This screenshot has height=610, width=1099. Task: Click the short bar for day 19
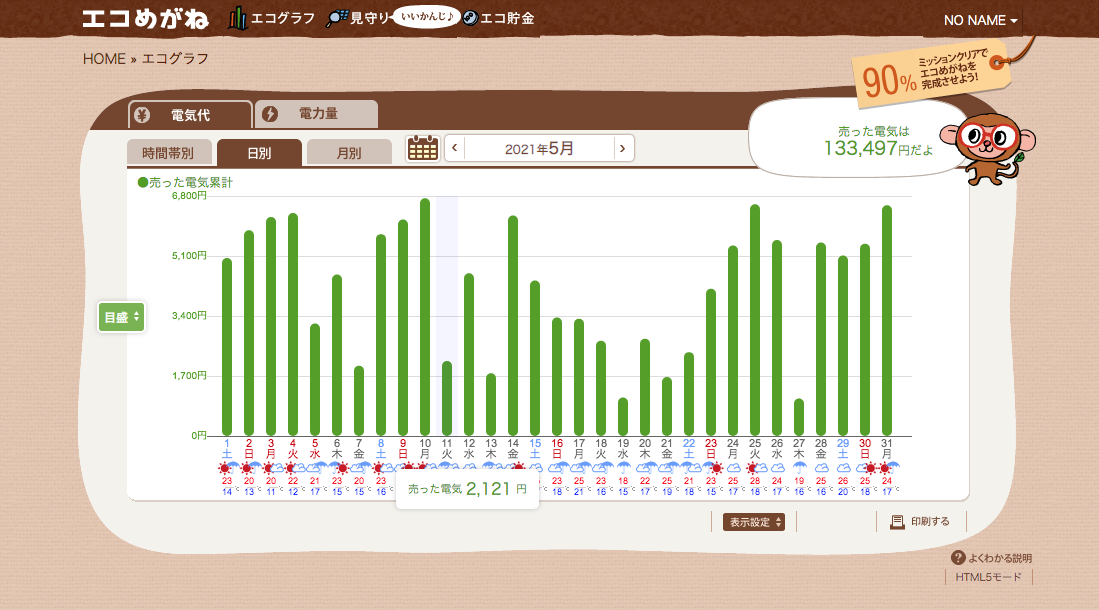click(x=623, y=416)
